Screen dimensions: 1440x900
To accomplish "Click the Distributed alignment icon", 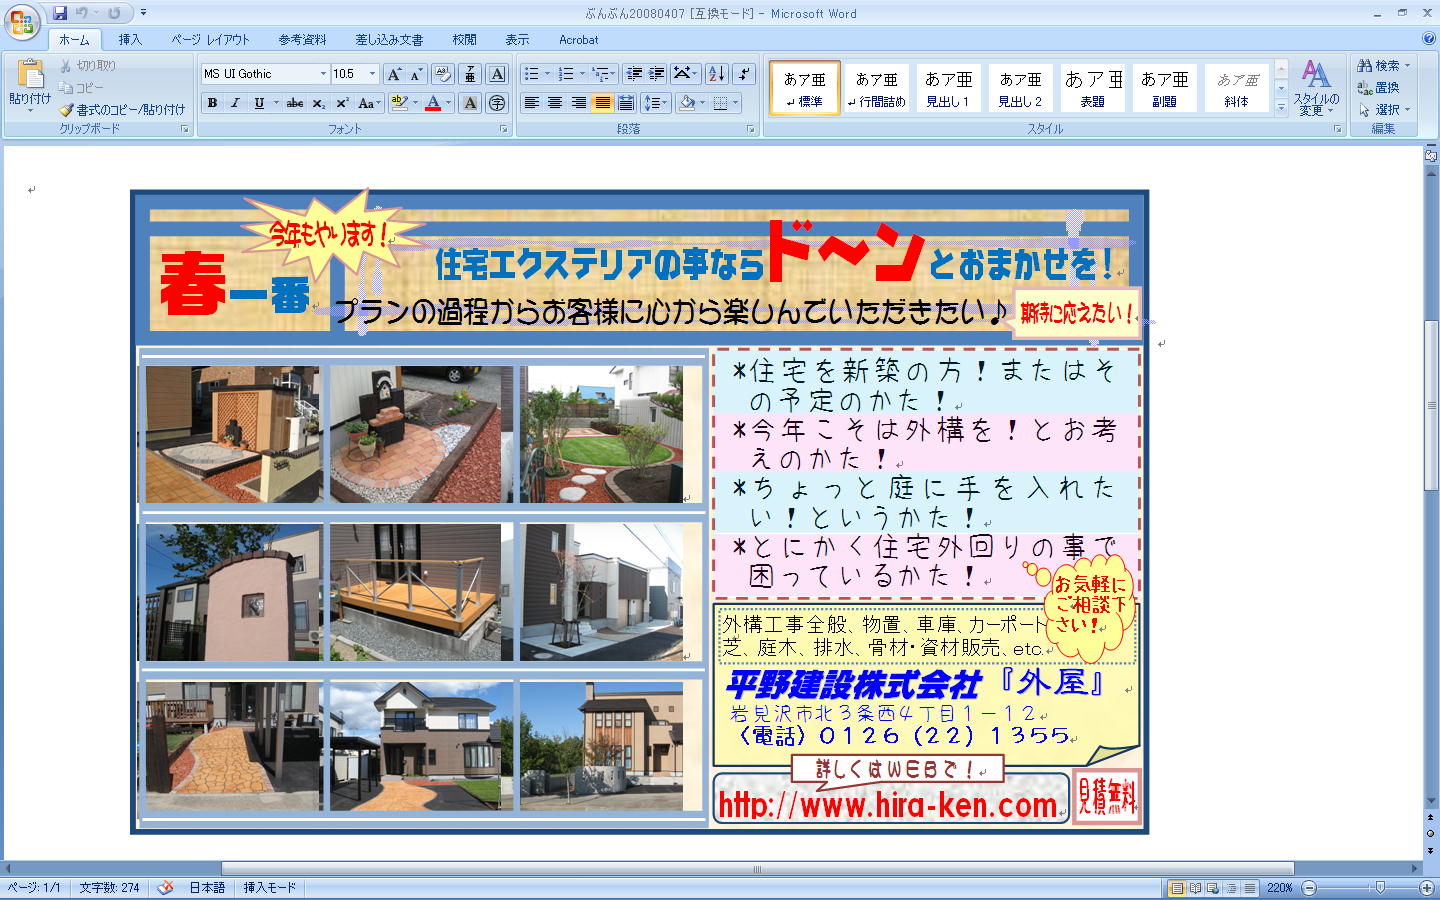I will point(626,103).
